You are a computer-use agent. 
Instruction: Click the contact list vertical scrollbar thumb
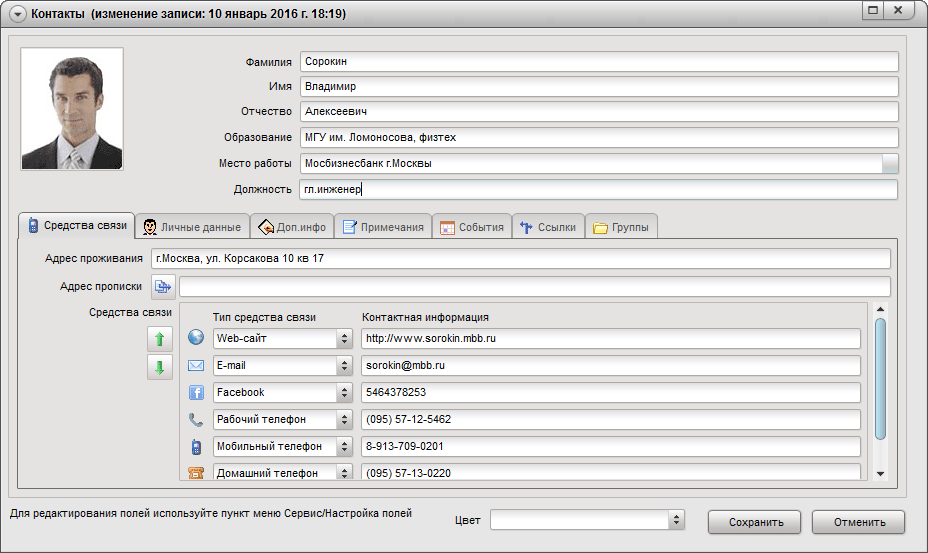tap(881, 379)
